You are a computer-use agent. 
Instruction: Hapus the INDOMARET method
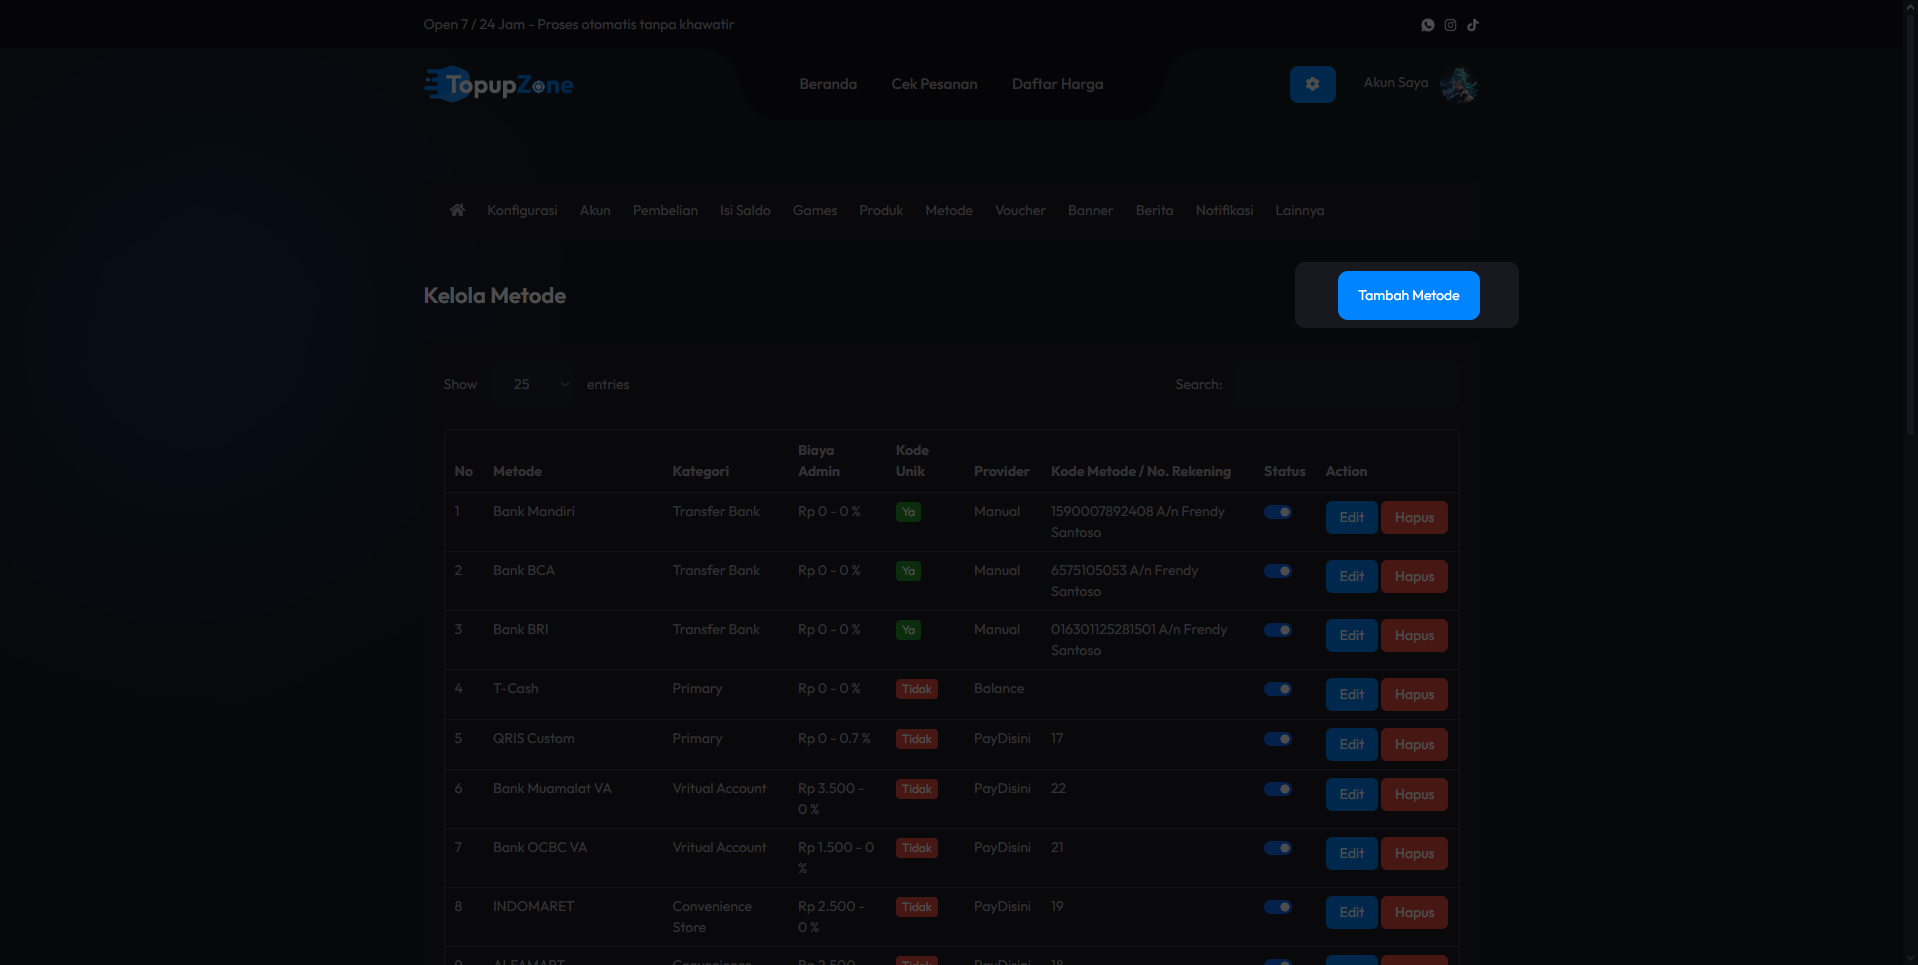click(1414, 912)
